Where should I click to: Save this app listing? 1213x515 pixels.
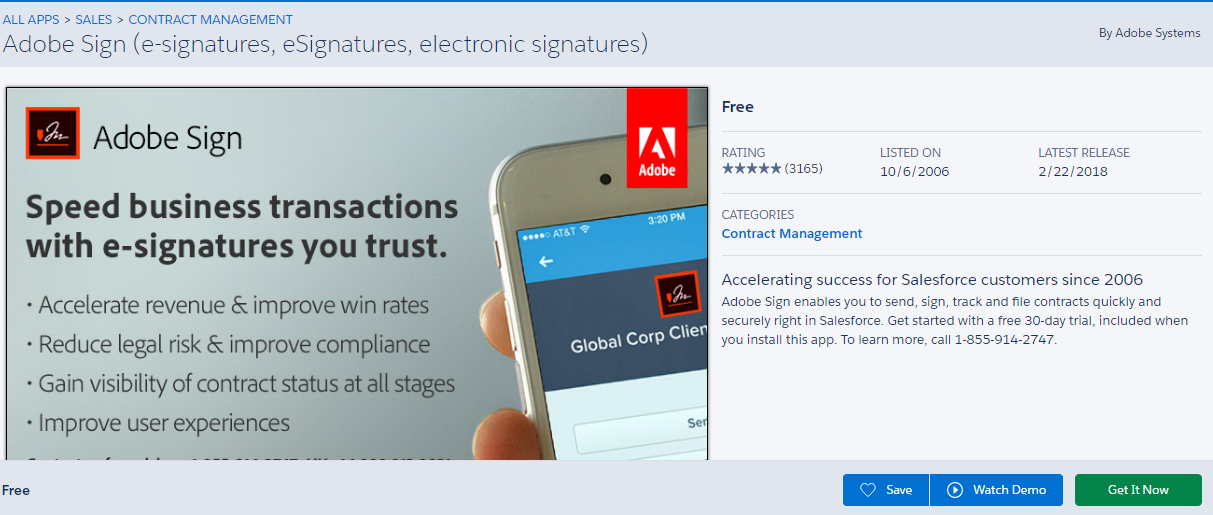click(886, 490)
